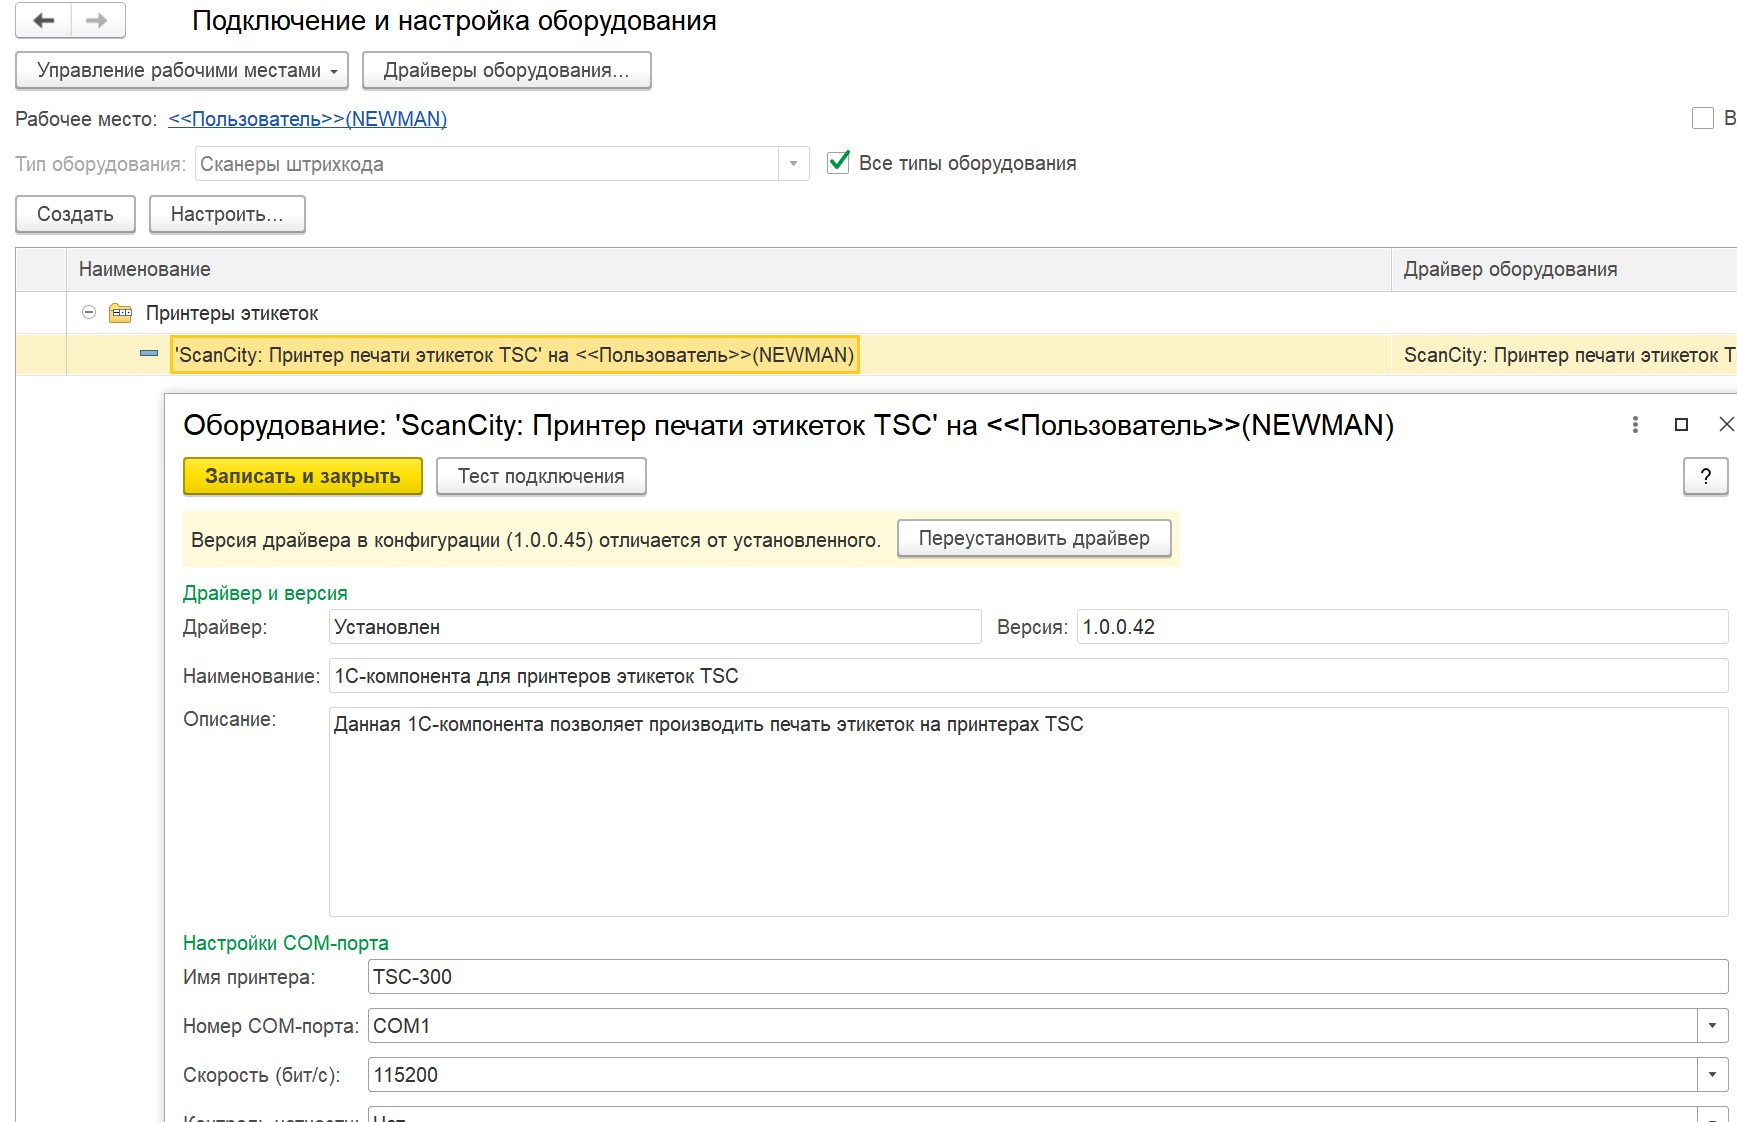Collapse the Принтеры этикеток tree group
Viewport: 1737px width, 1122px height.
89,313
